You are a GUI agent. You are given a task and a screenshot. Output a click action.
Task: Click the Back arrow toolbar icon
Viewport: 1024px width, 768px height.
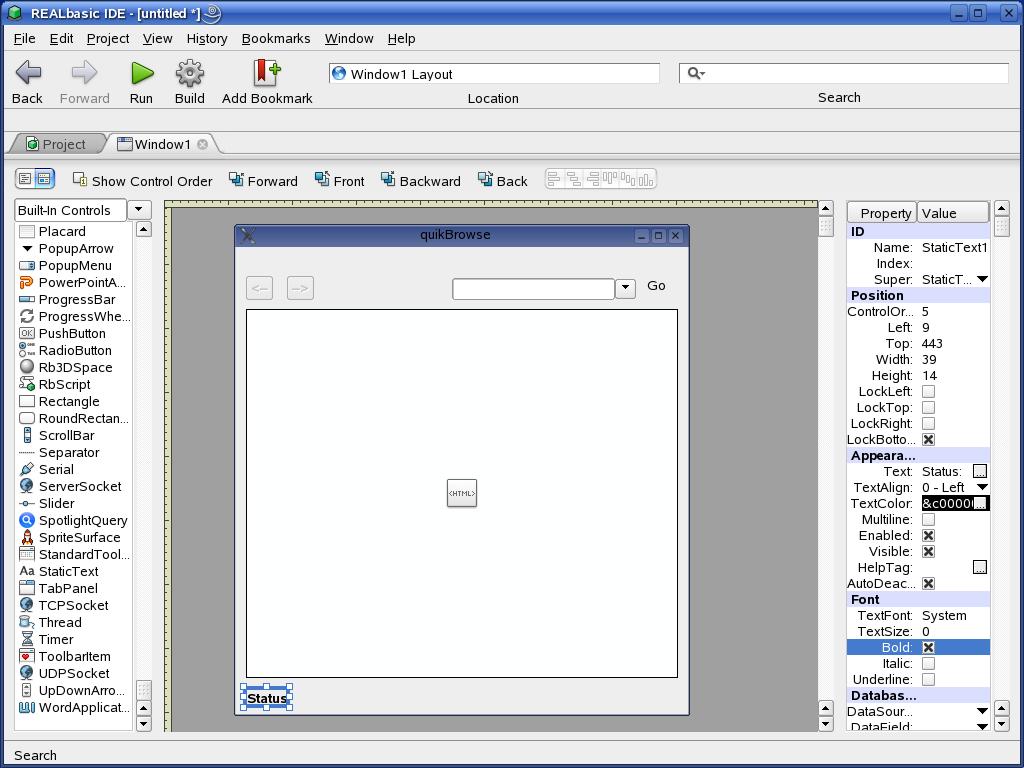point(28,72)
